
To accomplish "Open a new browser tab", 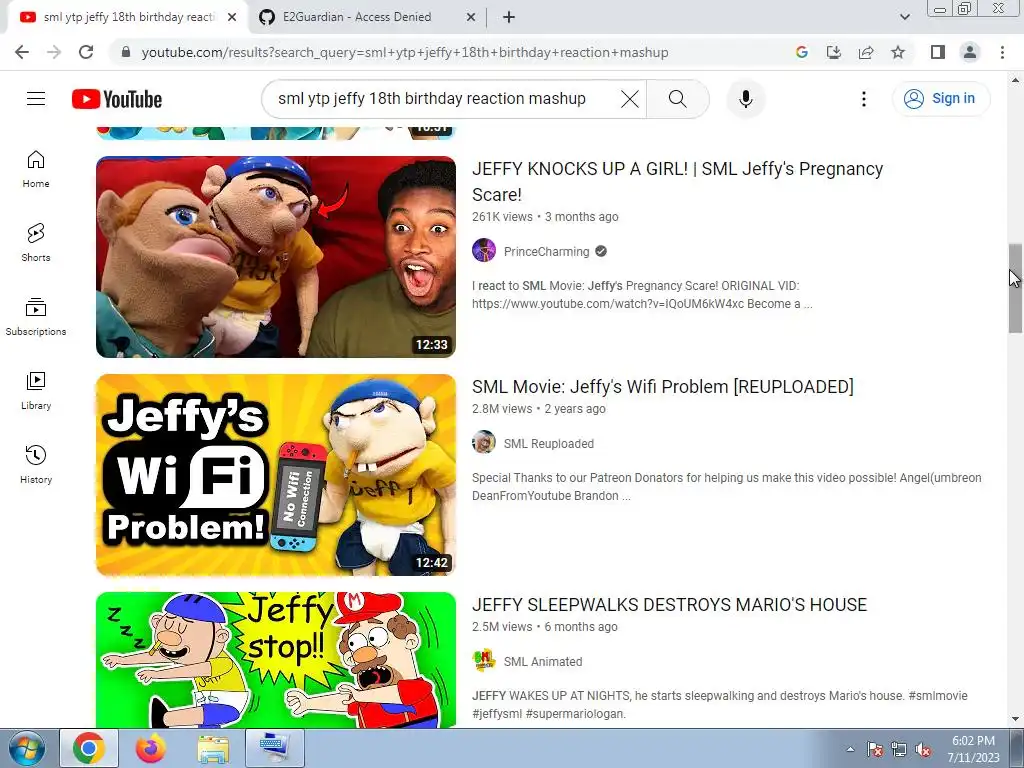I will point(509,18).
